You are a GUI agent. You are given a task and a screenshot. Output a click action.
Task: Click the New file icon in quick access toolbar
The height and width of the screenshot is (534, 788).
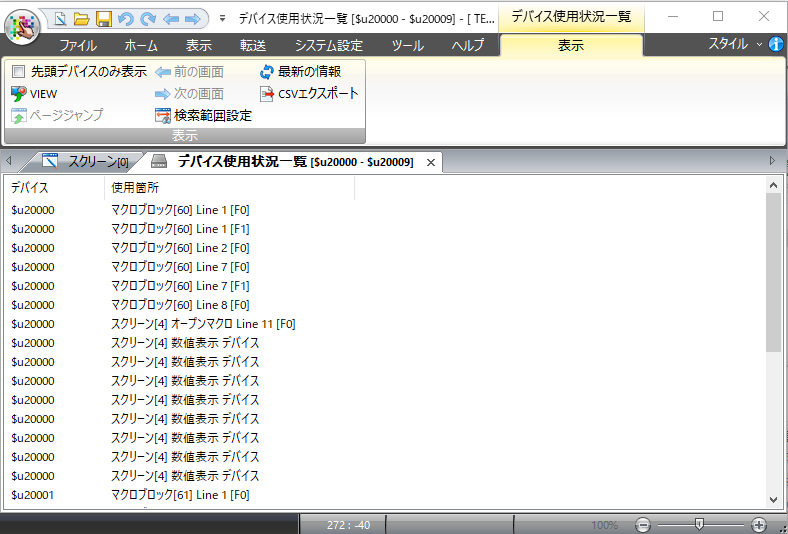60,18
